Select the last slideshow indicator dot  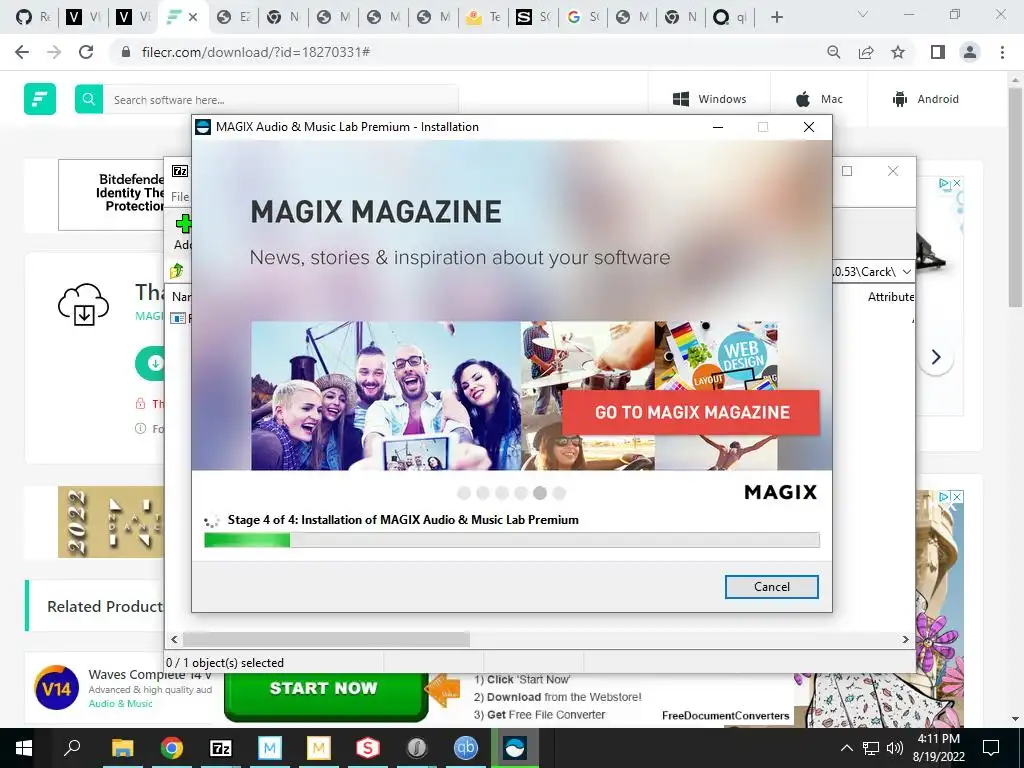(558, 493)
